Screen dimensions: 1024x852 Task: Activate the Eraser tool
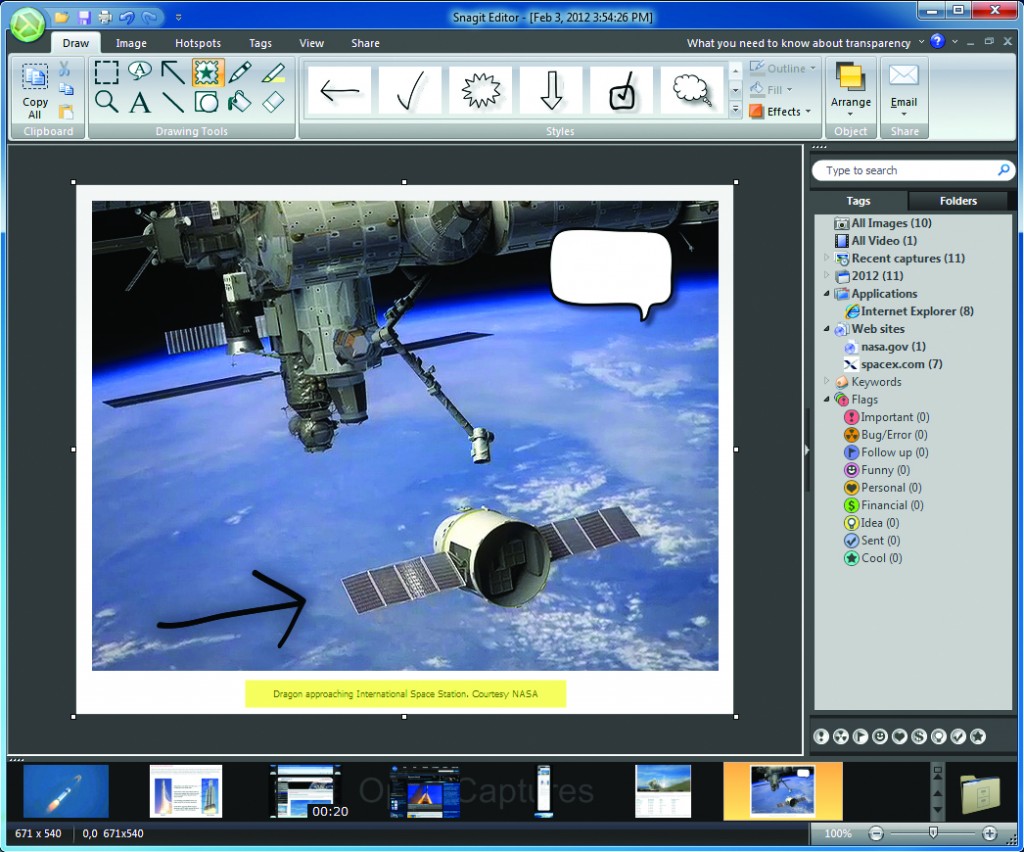point(273,101)
